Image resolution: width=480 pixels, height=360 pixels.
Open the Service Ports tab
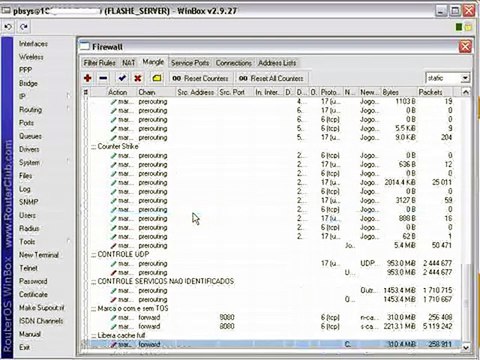pyautogui.click(x=190, y=63)
